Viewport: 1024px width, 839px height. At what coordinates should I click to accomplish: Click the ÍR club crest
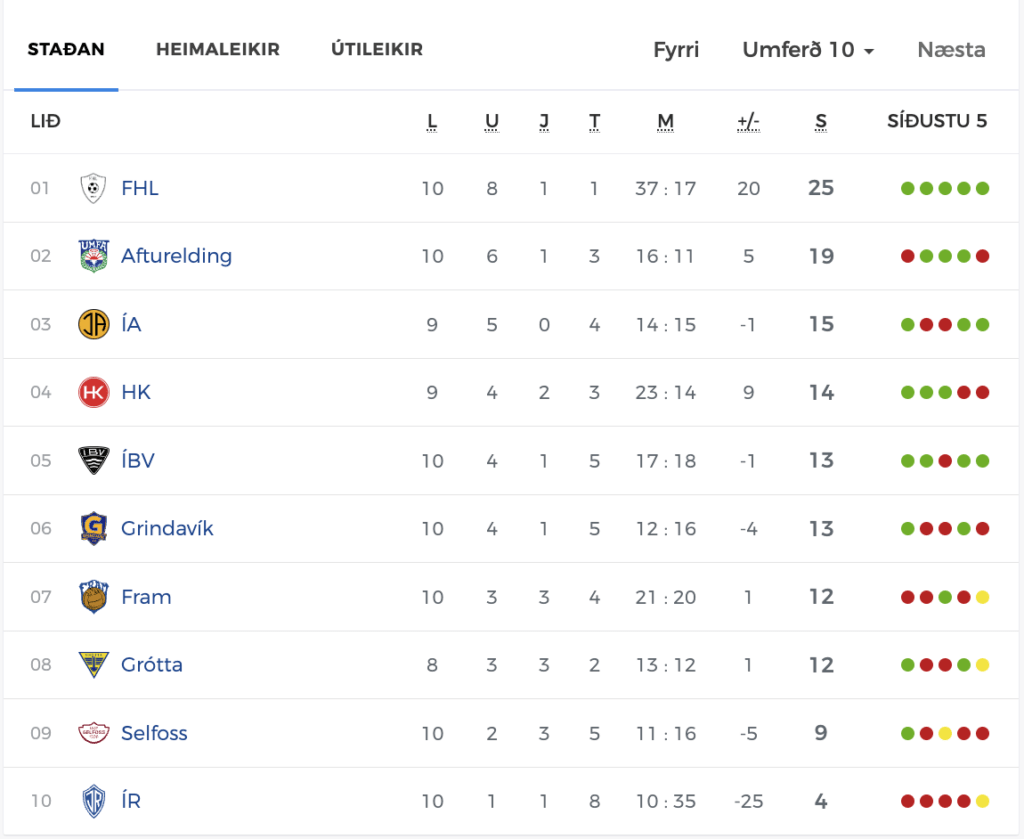[93, 801]
